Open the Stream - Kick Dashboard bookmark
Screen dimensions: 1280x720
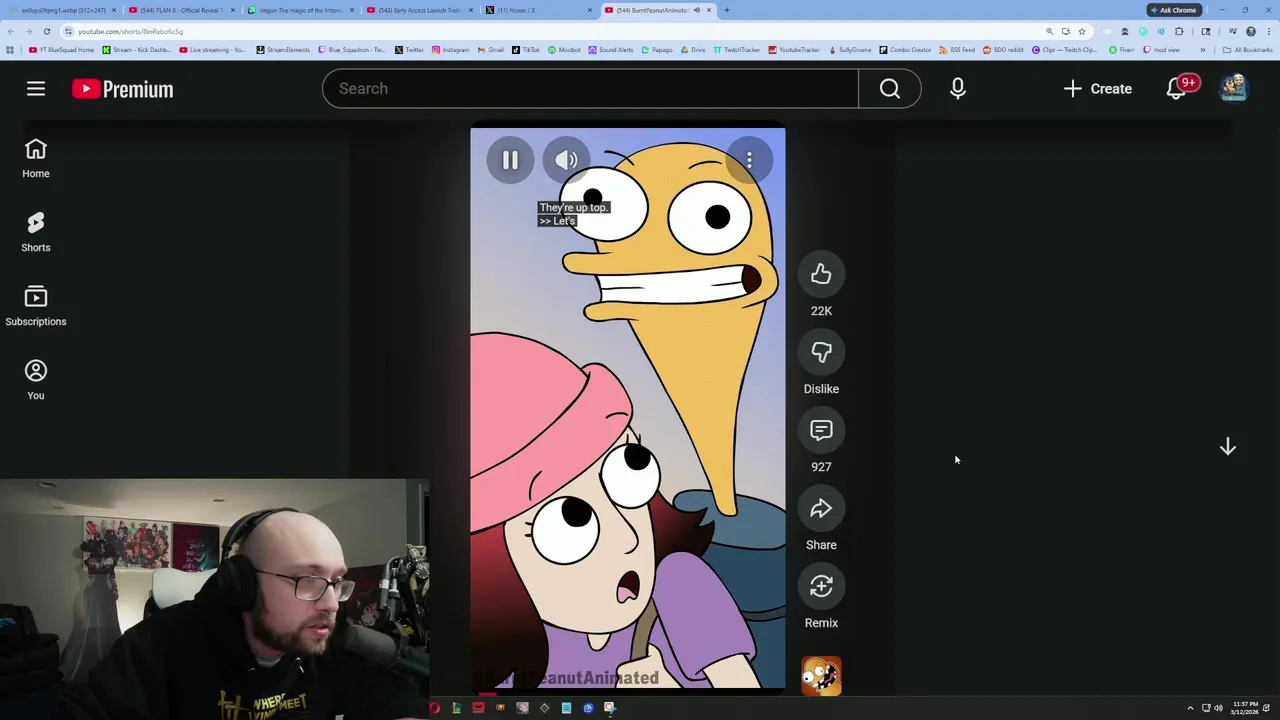[x=136, y=50]
